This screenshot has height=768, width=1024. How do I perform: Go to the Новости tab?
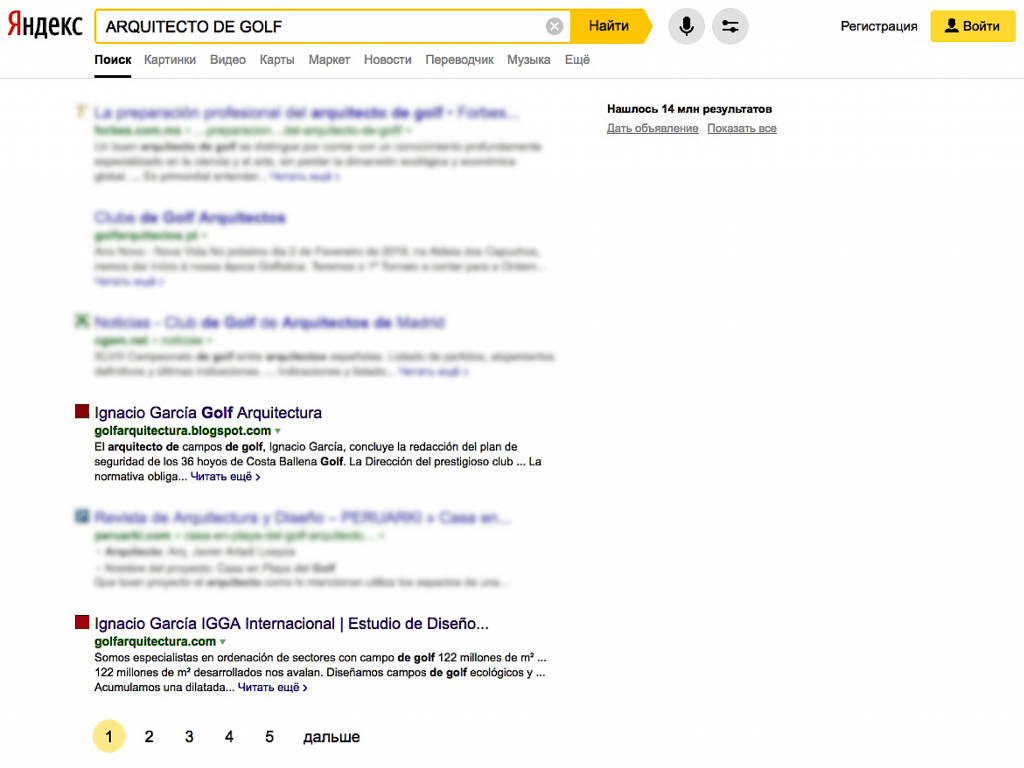(x=388, y=60)
